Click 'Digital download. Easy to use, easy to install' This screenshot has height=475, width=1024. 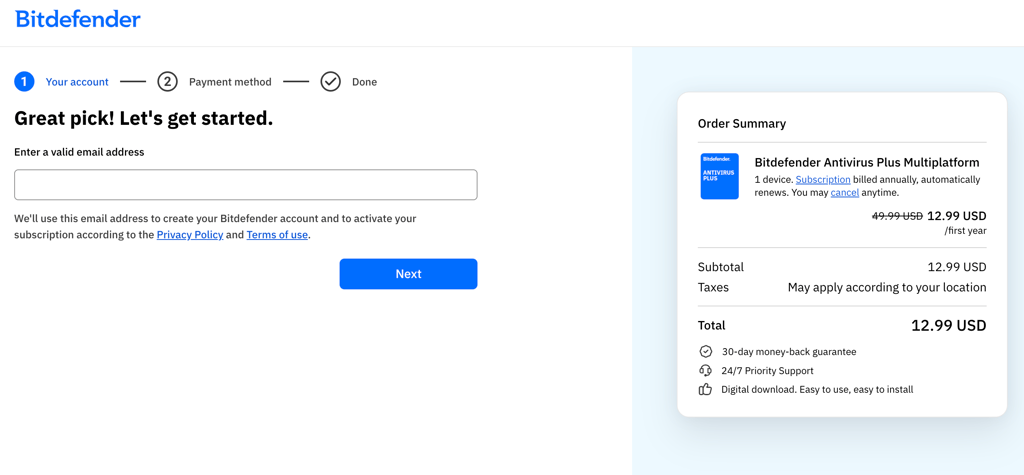click(817, 389)
